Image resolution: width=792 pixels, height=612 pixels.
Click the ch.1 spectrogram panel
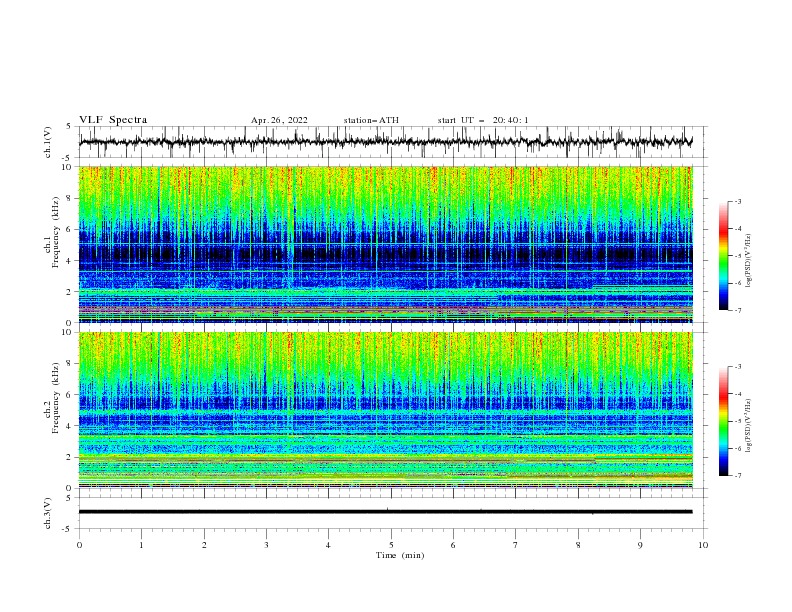[386, 244]
